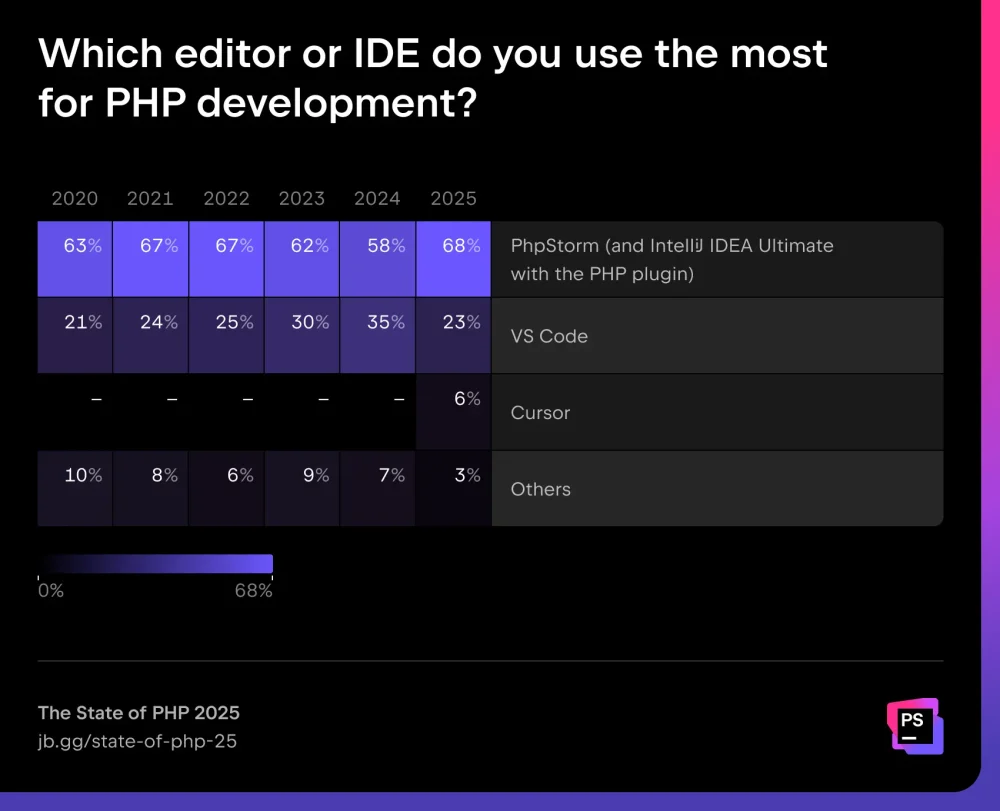Click the 0% label under the legend
Viewport: 1000px width, 811px height.
tap(51, 591)
